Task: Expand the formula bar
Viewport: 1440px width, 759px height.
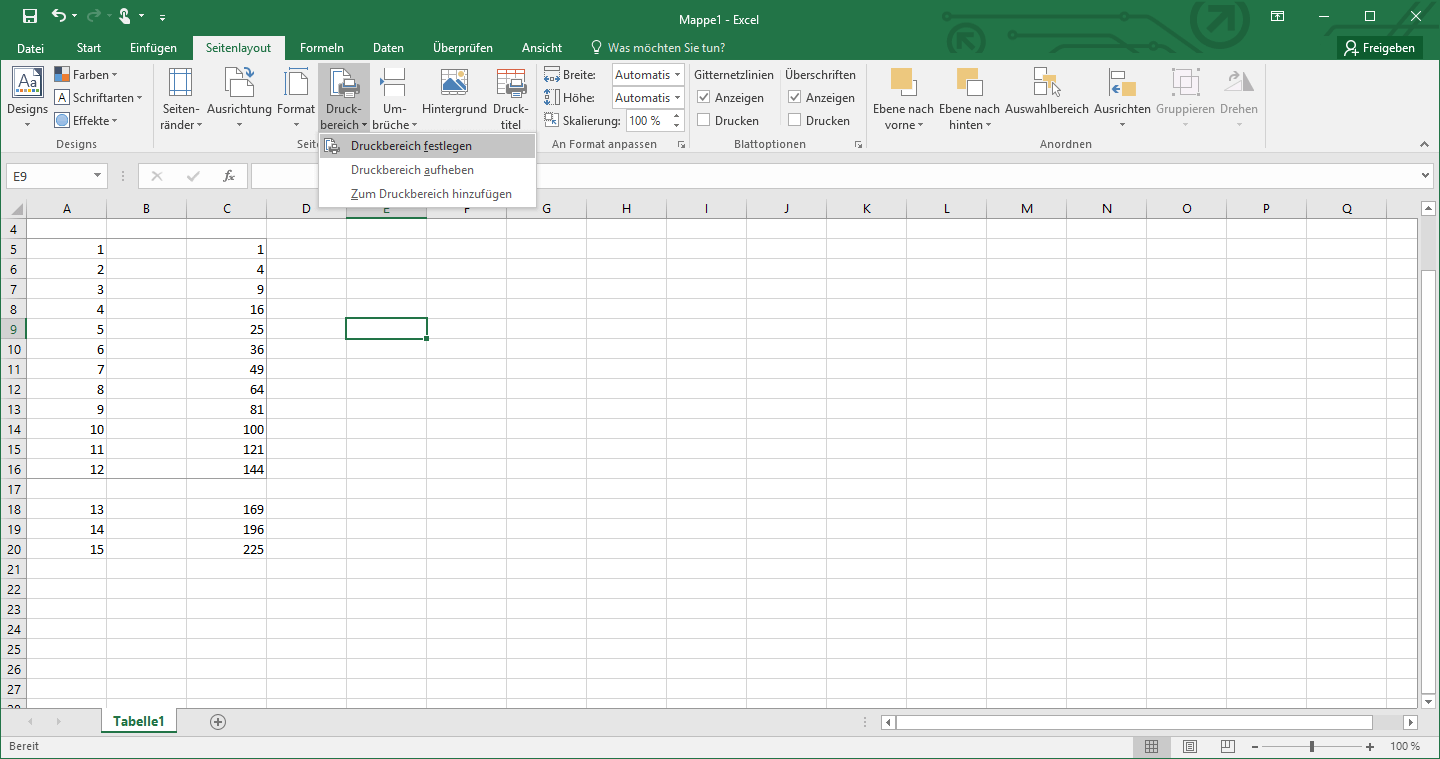Action: (x=1426, y=176)
